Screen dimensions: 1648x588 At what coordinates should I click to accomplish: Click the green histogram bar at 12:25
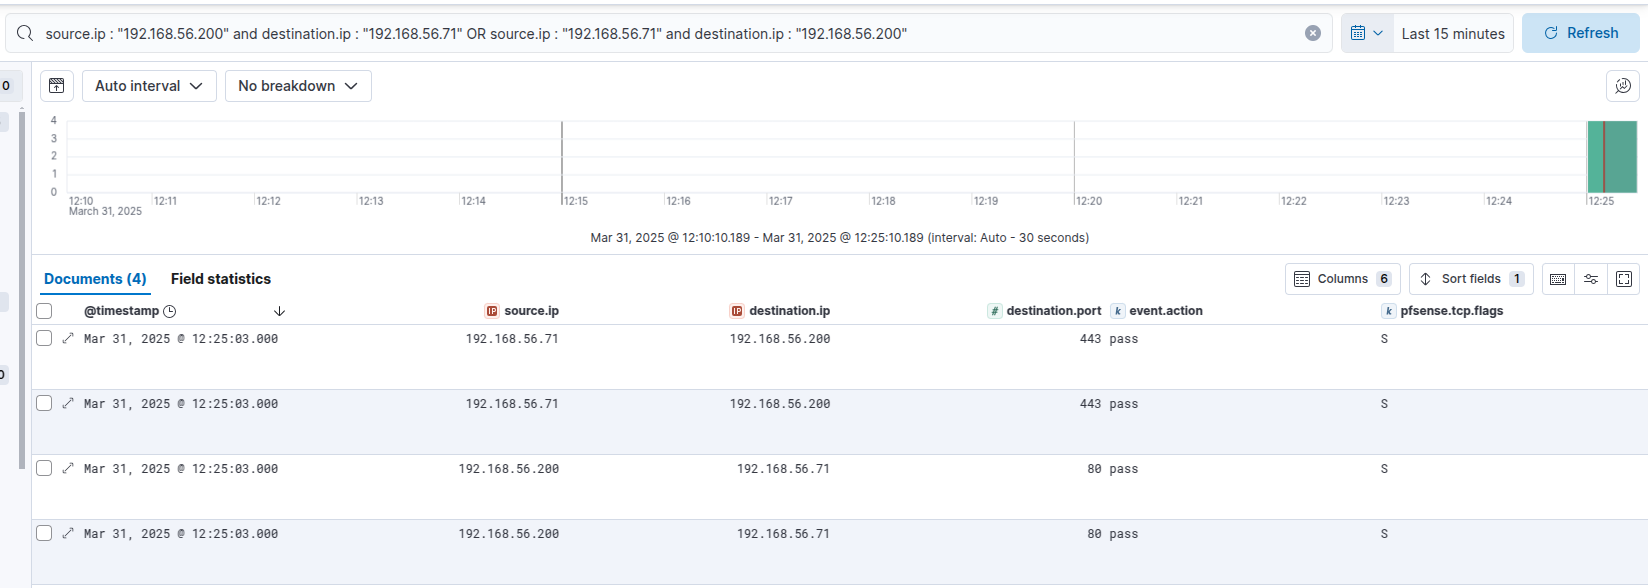[1612, 157]
